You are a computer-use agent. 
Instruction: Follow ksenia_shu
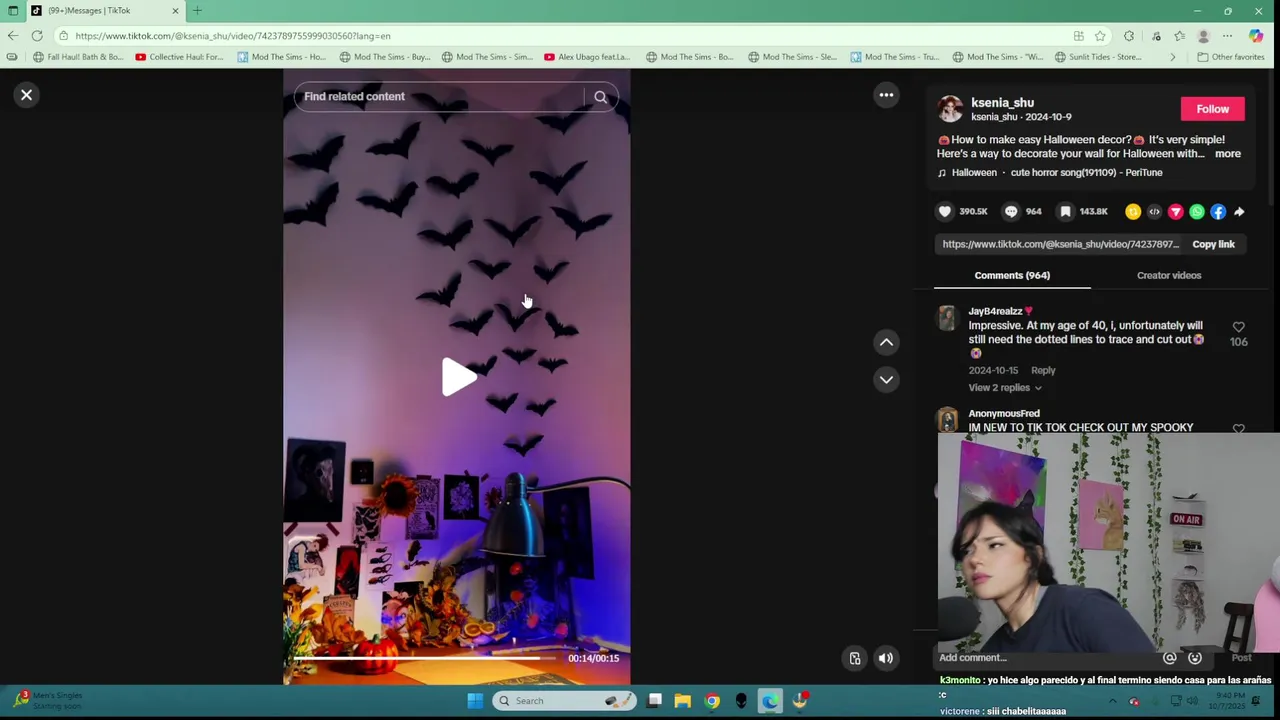[x=1212, y=109]
